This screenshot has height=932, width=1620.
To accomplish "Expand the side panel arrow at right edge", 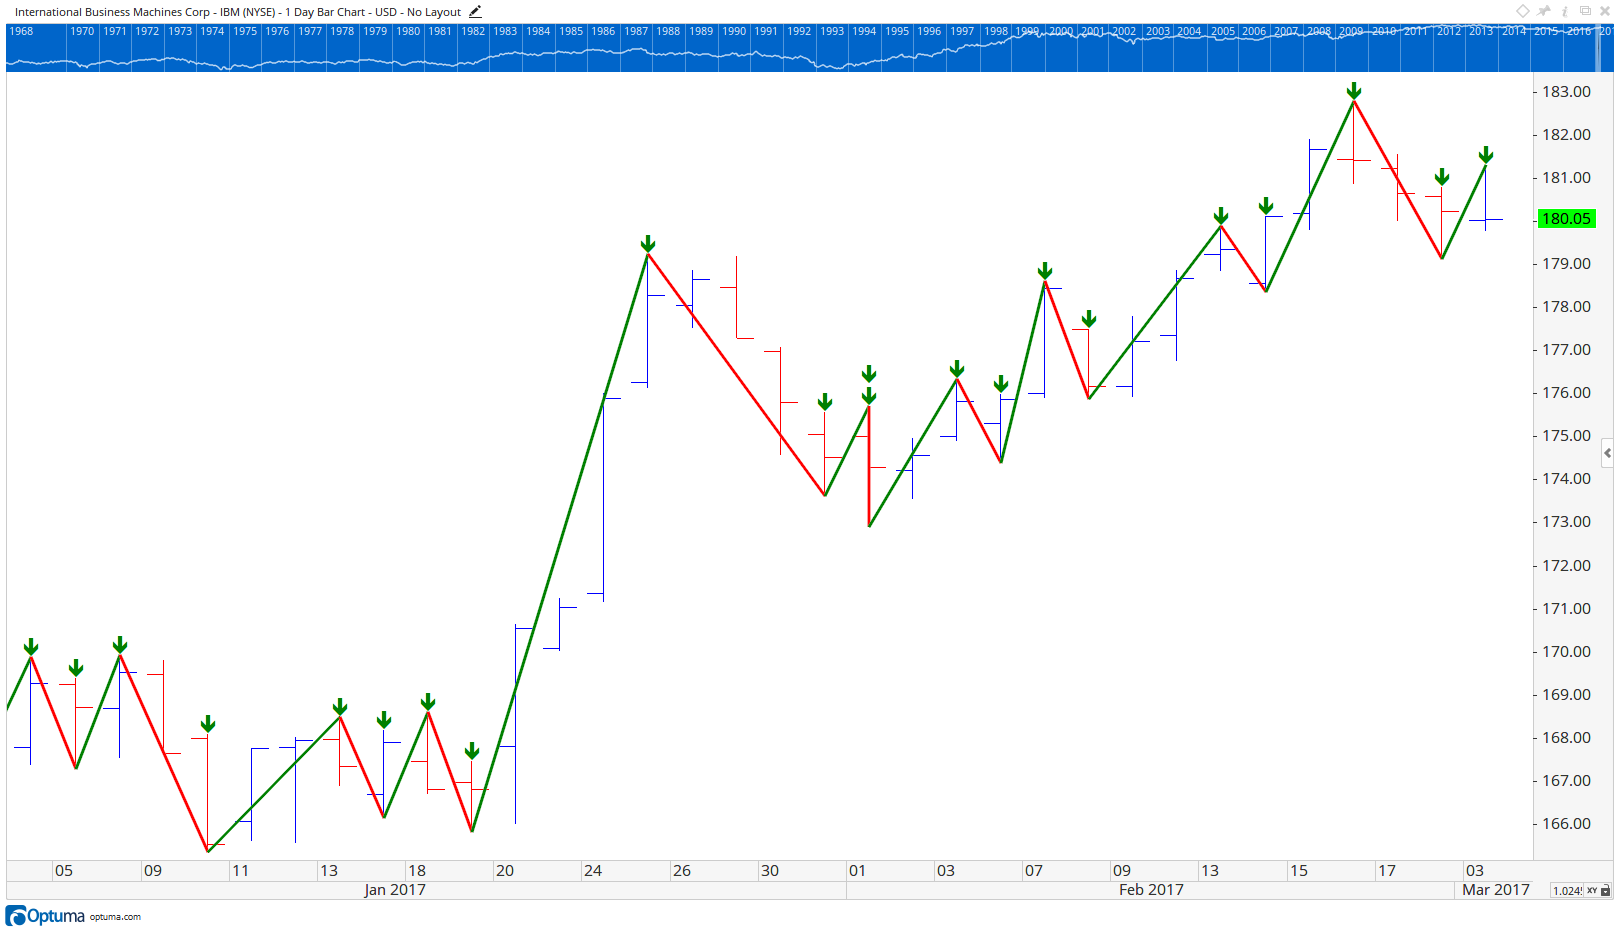I will coord(1607,453).
